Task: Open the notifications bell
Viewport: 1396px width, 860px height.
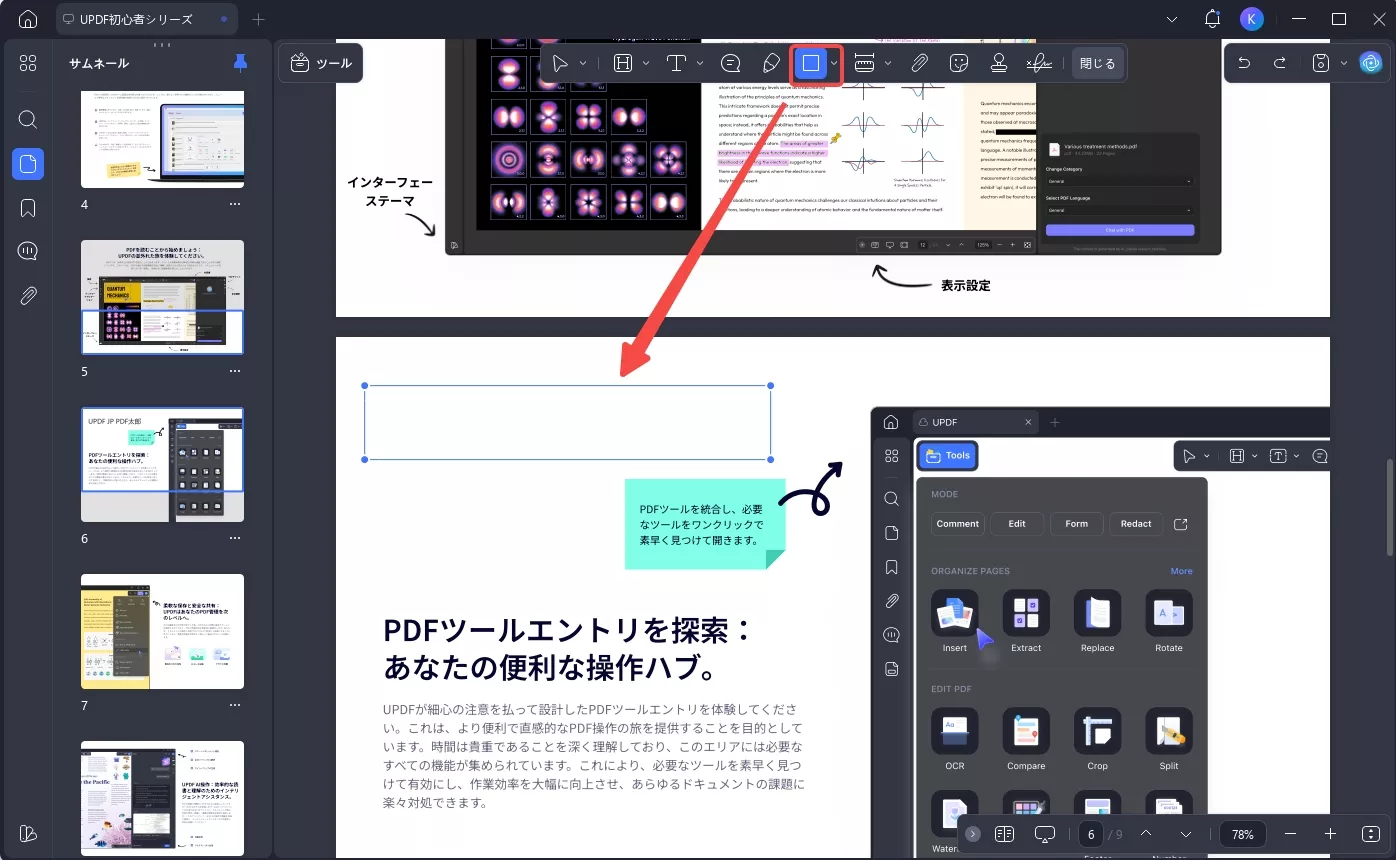Action: click(x=1212, y=19)
